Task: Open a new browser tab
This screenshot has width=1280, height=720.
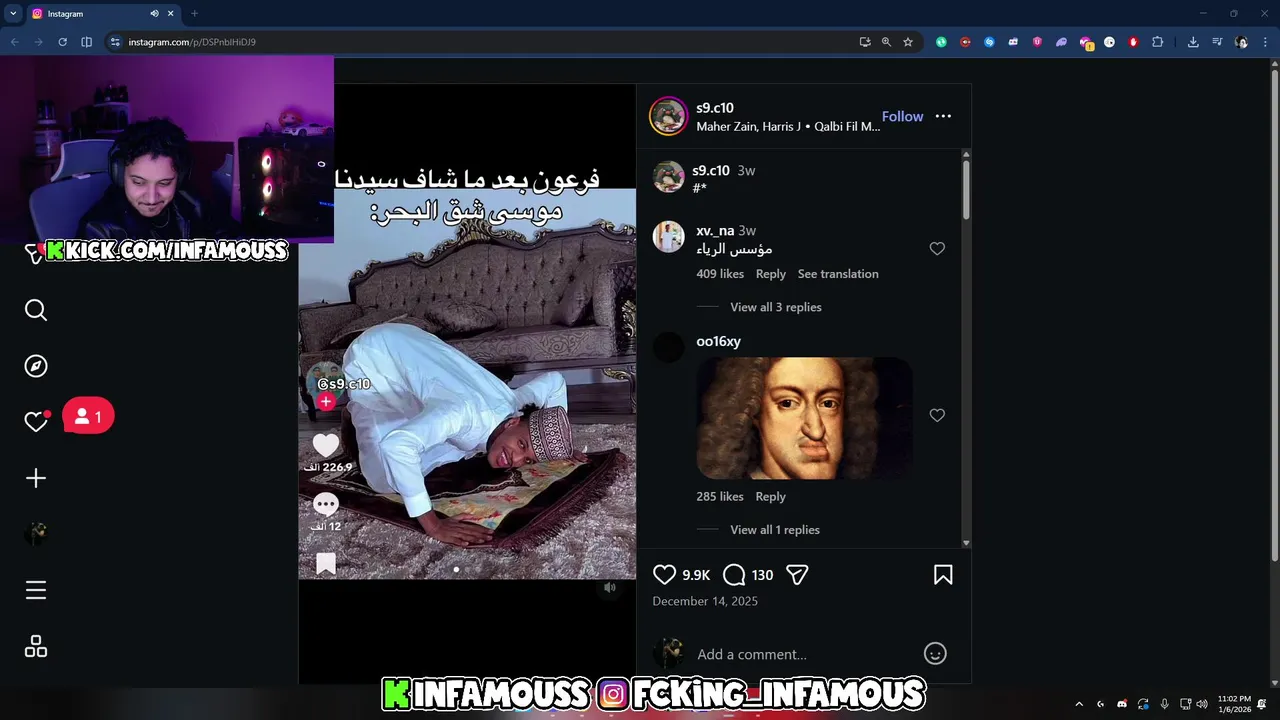Action: (194, 14)
